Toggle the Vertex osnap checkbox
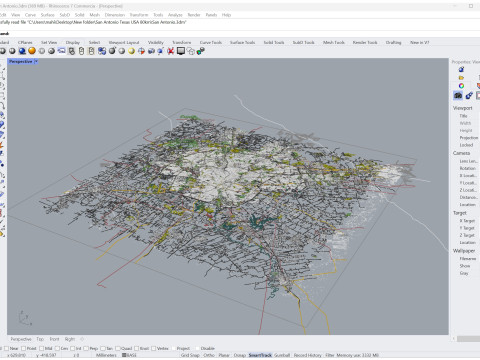 153,348
